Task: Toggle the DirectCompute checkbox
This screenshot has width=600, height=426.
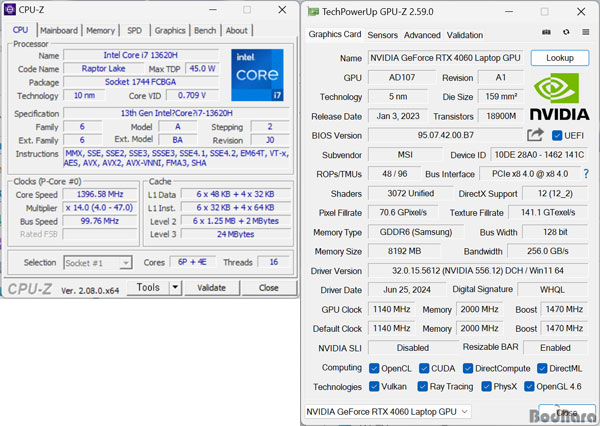Action: coord(468,368)
